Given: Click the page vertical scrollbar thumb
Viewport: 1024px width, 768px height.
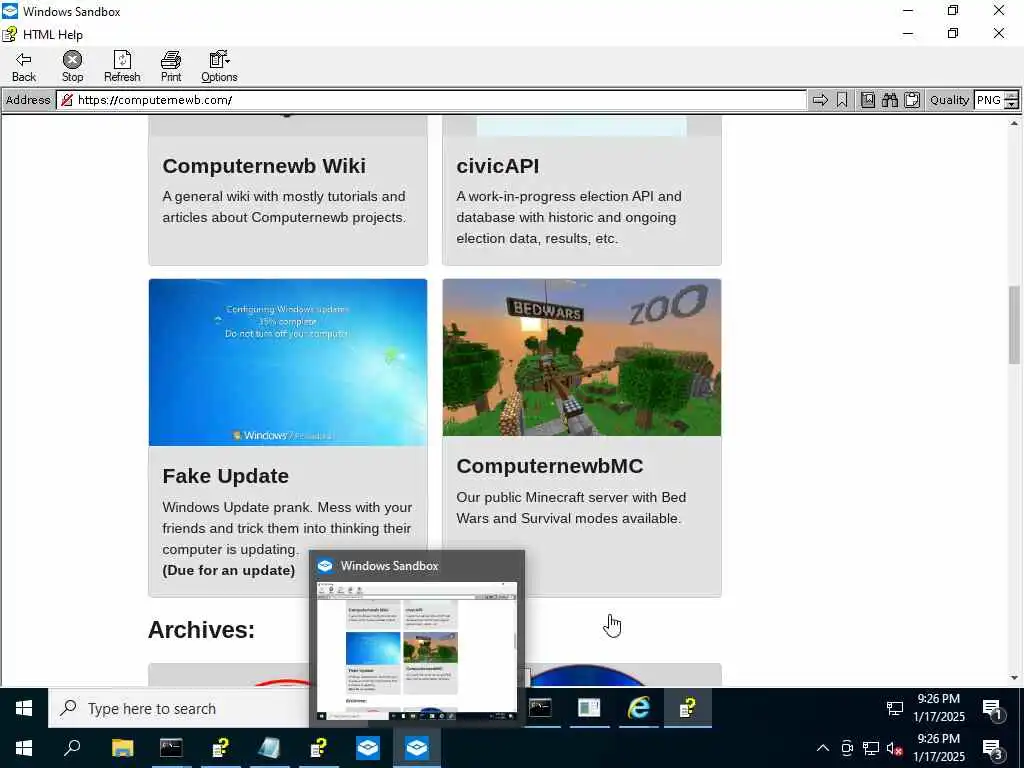Looking at the screenshot, I should tap(1014, 325).
